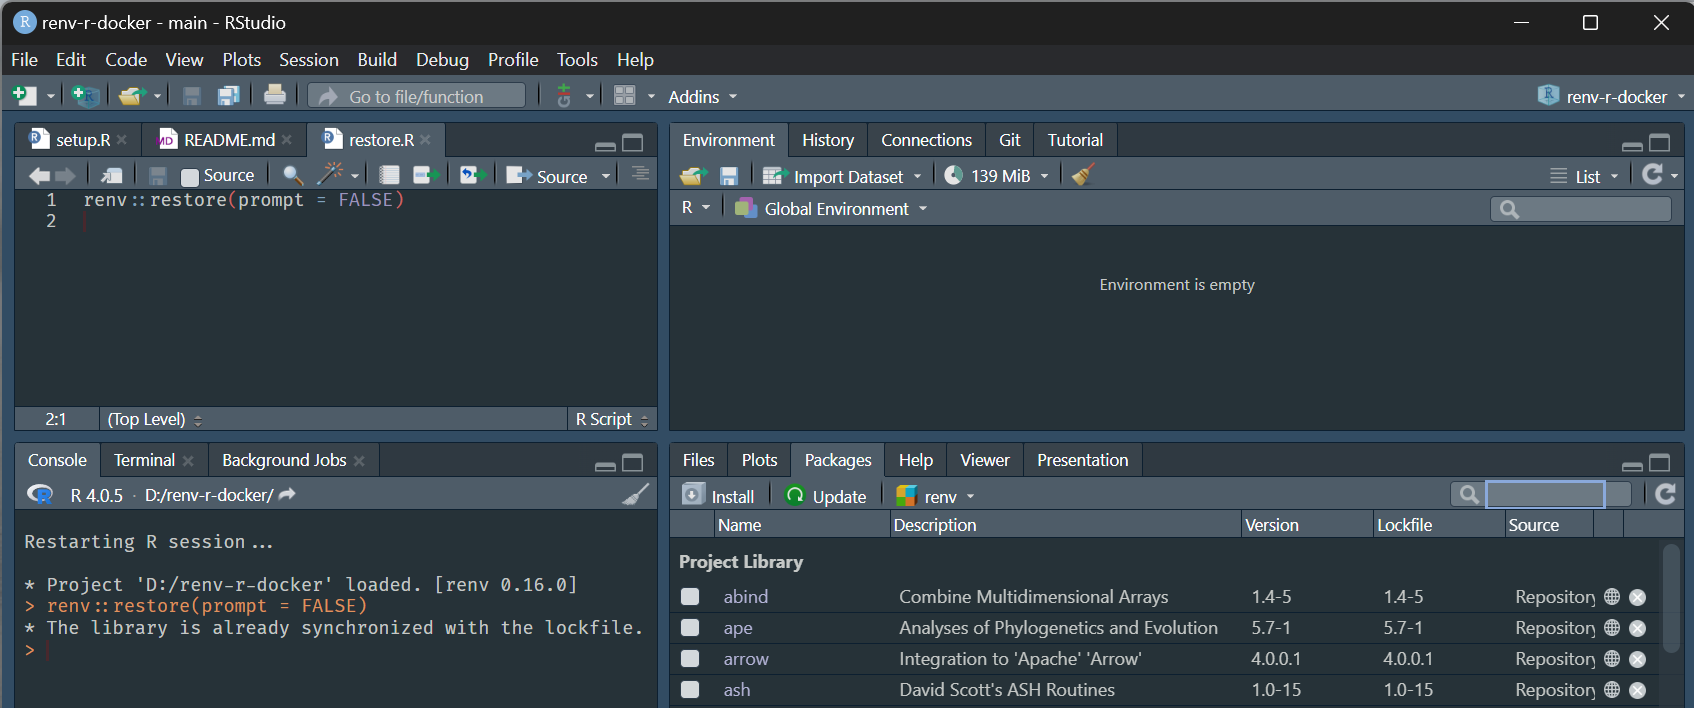Screen dimensions: 1694x708
Task: Switch to the History tab
Action: 828,140
